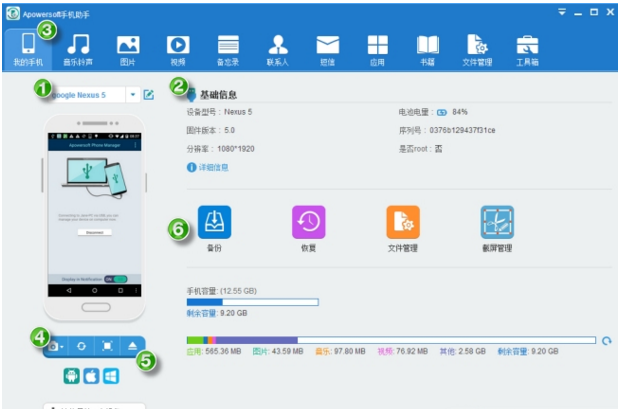Viewport: 622px width, 409px height.
Task: Open the 我的手机 (My Phone) tab
Action: point(28,50)
